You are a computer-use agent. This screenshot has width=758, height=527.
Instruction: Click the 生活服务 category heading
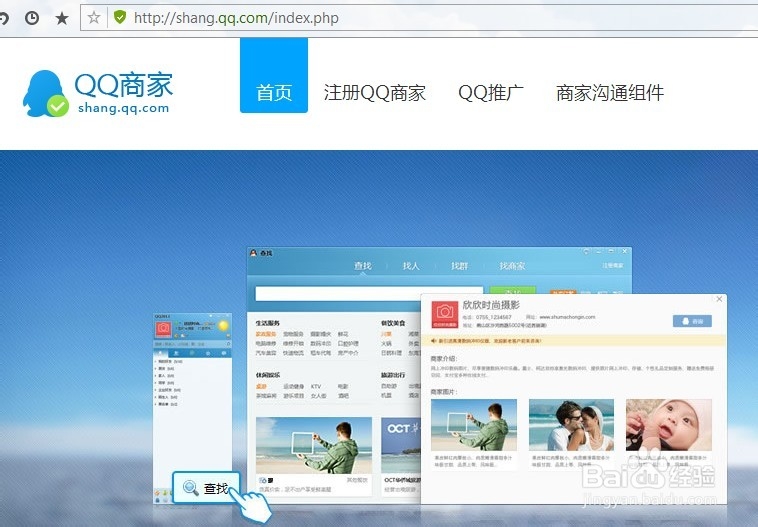[267, 323]
